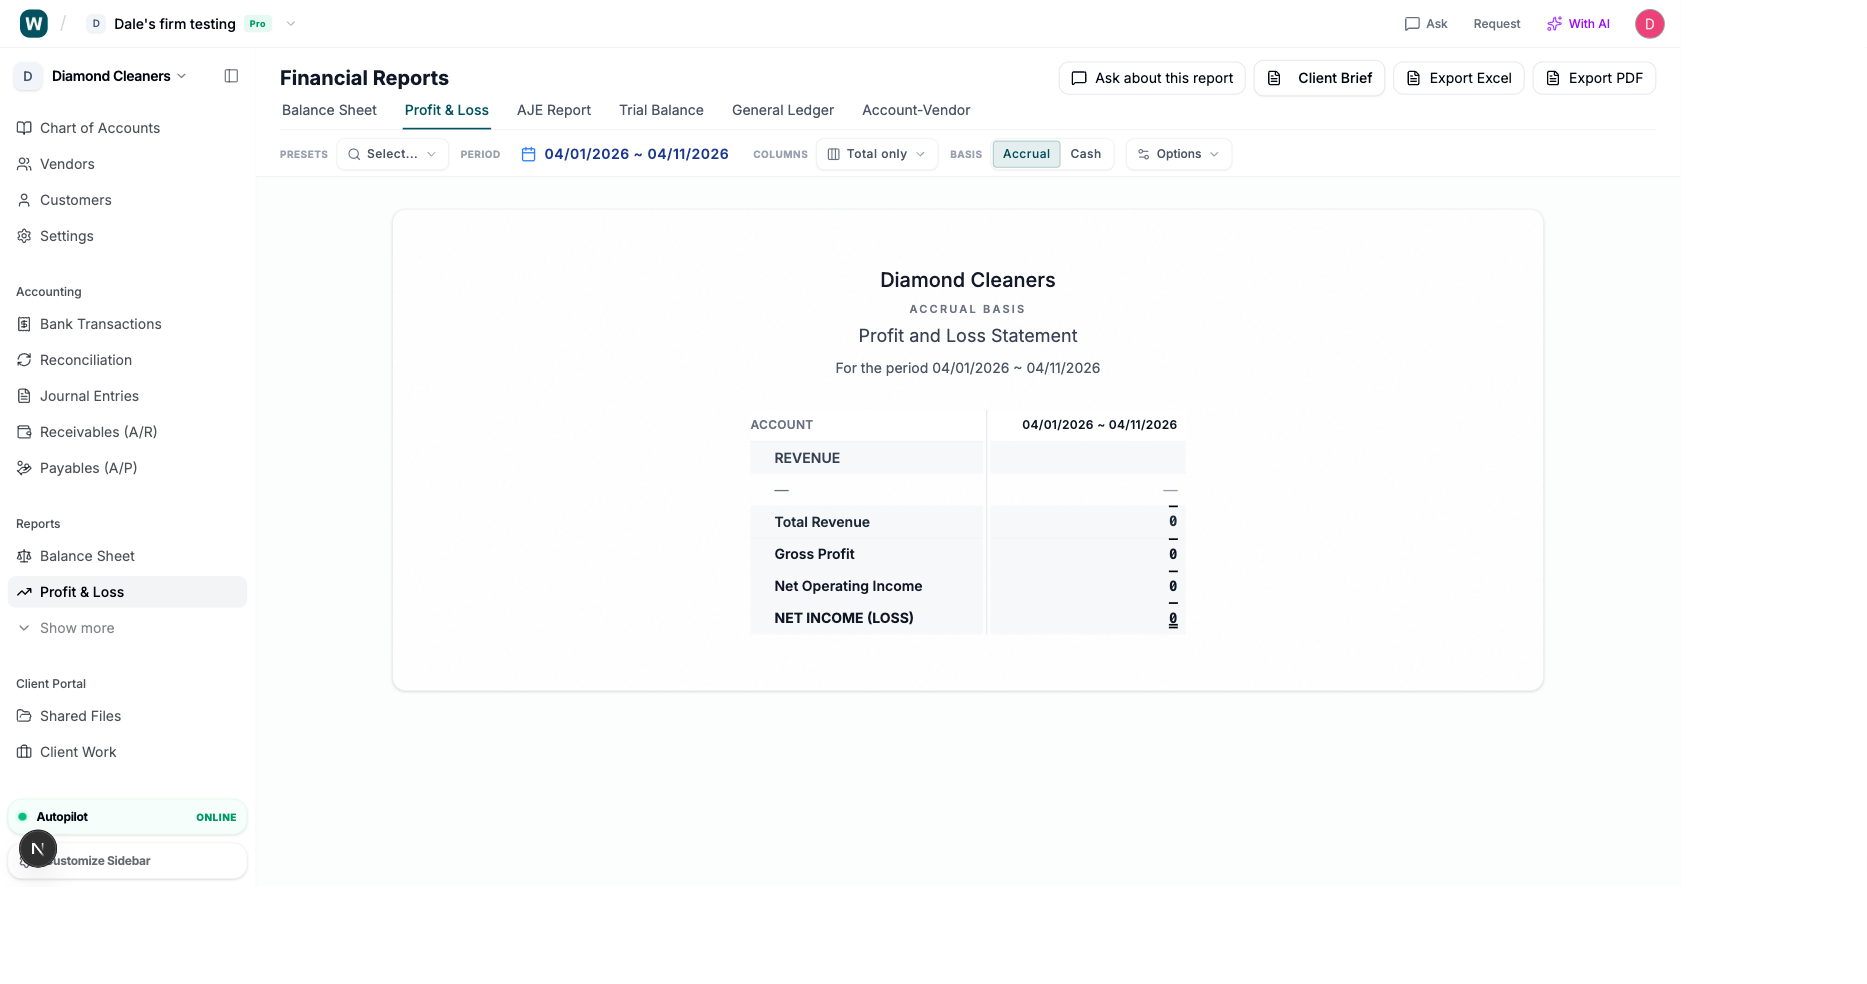Expand Show more under Reports

pos(76,628)
